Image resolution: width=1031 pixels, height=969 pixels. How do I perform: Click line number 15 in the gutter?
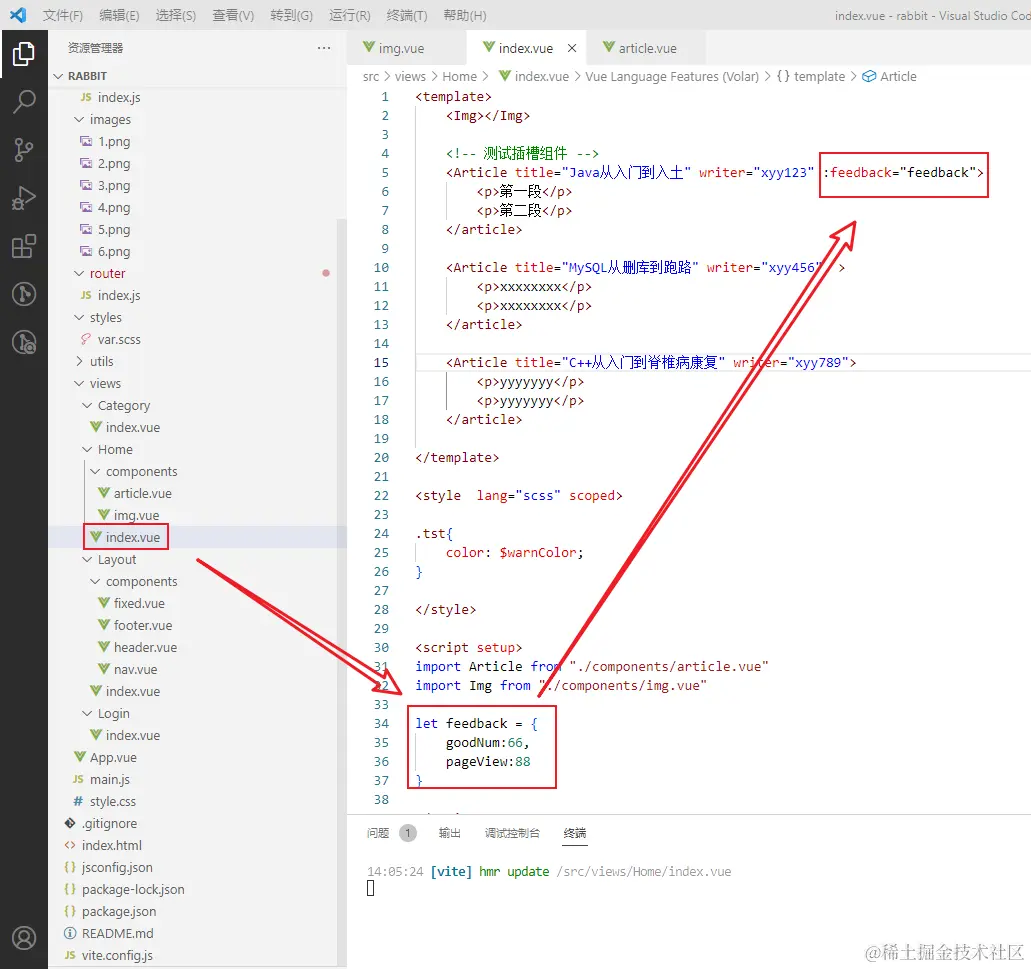tap(381, 363)
